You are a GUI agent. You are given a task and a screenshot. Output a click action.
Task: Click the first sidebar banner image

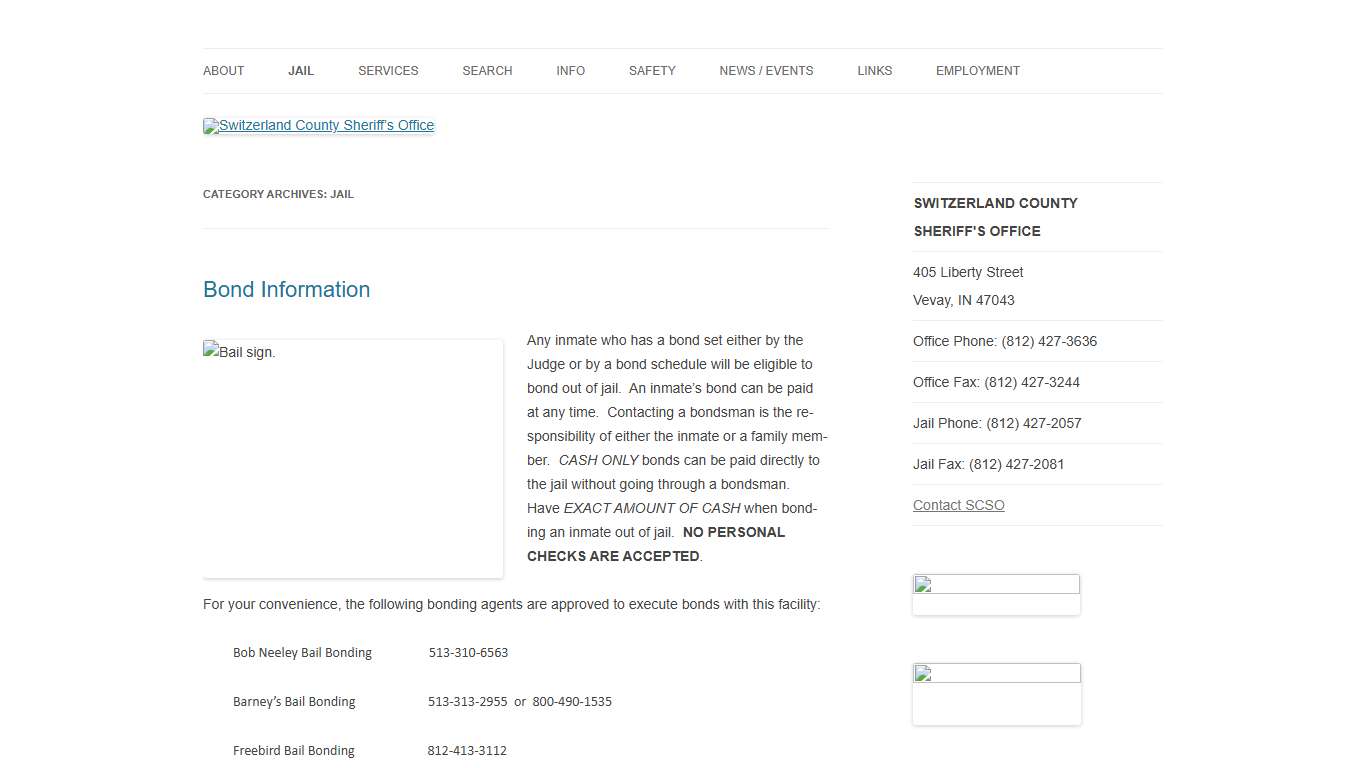[x=996, y=594]
